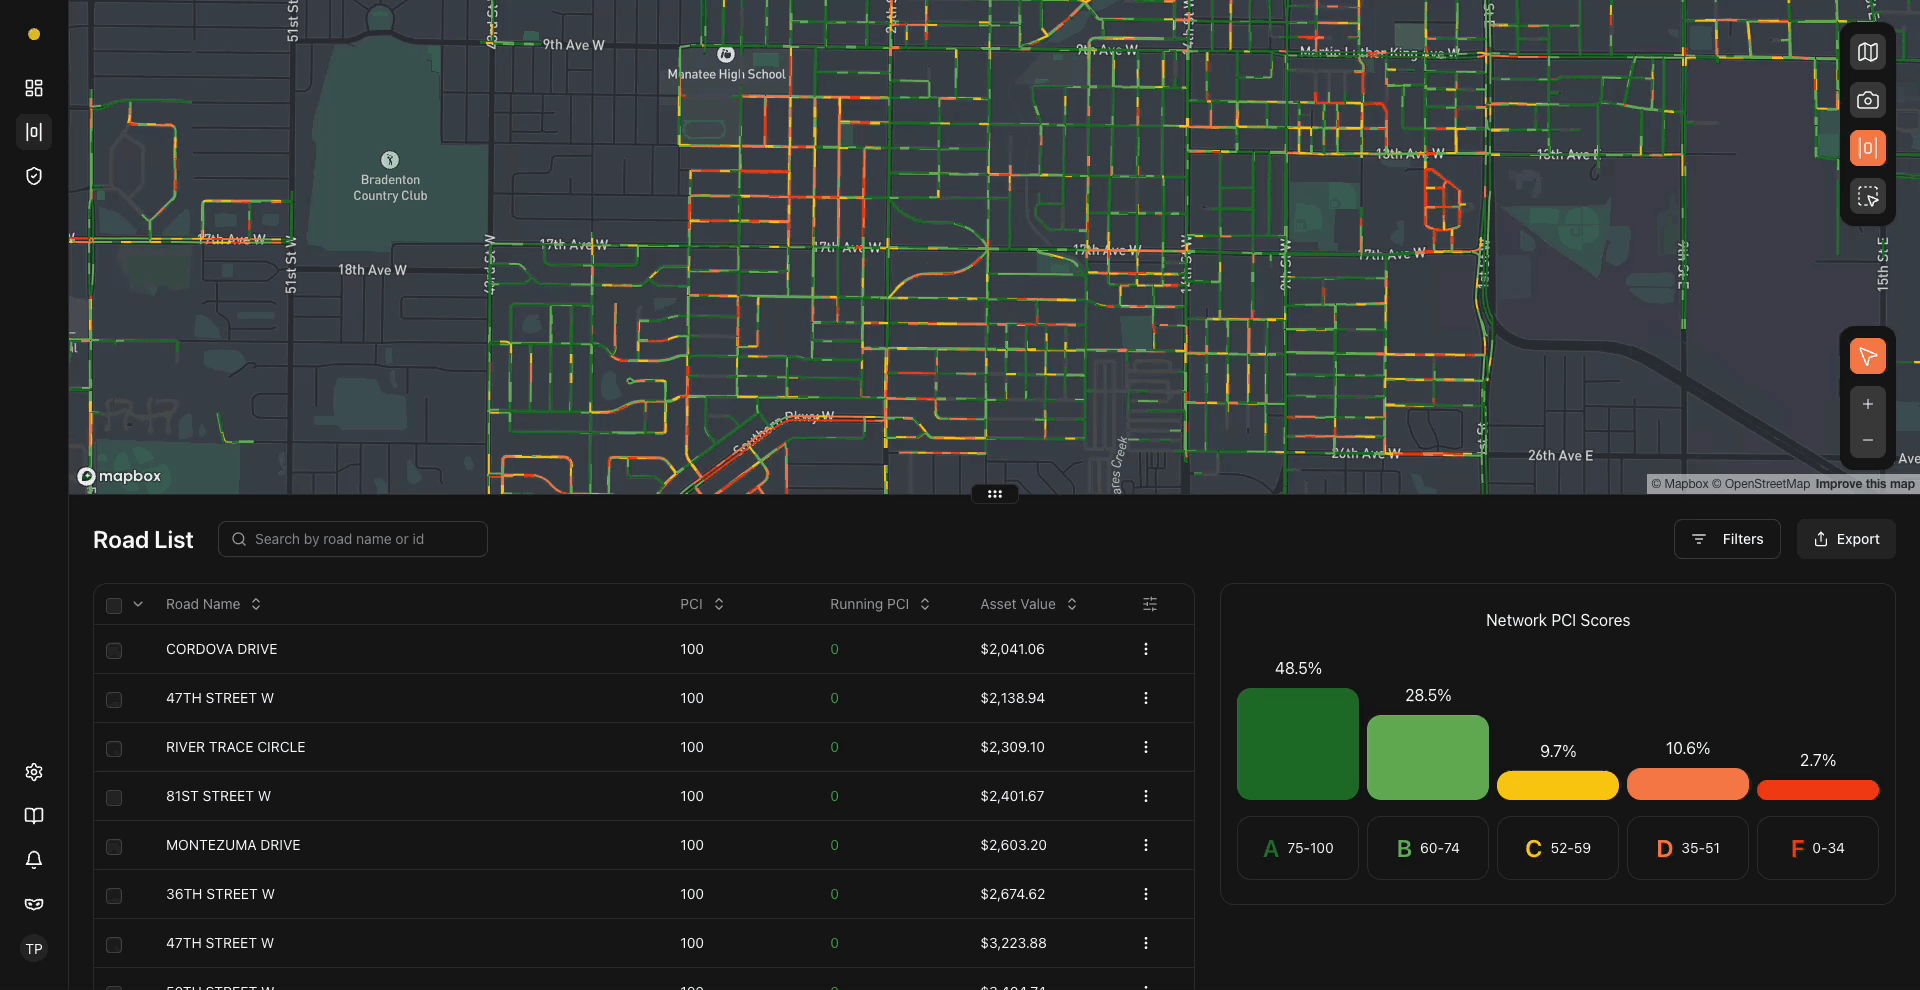Open notifications via bell icon
Screen dimensions: 1920x990
click(x=33, y=859)
